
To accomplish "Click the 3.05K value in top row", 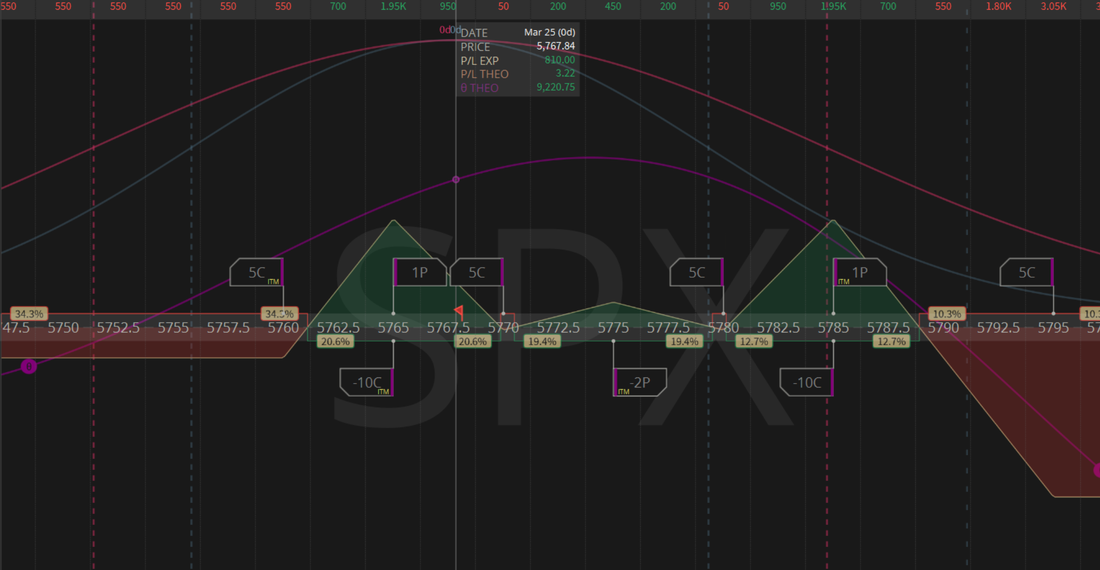I will coord(1054,6).
